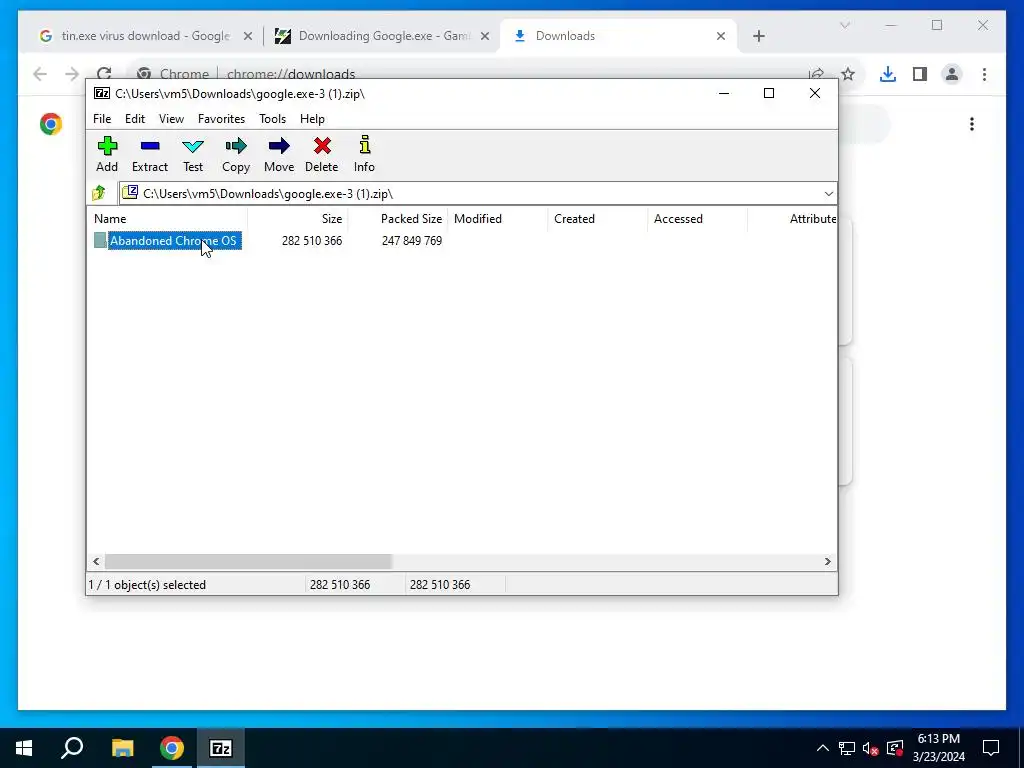Image resolution: width=1024 pixels, height=768 pixels.
Task: Click the horizontal scrollbar thumb
Action: 248,562
